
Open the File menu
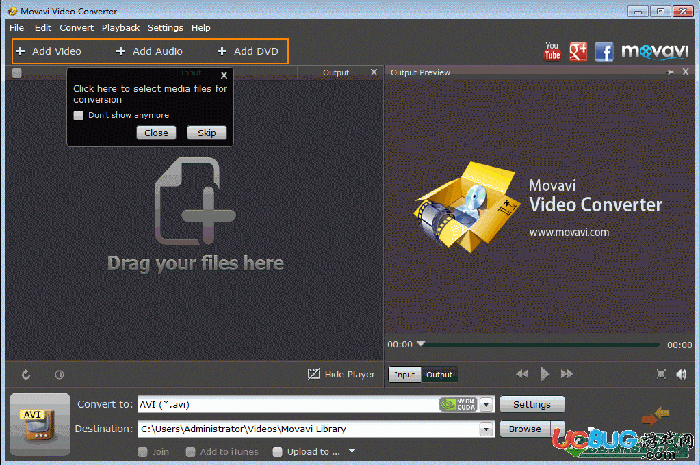(x=17, y=28)
